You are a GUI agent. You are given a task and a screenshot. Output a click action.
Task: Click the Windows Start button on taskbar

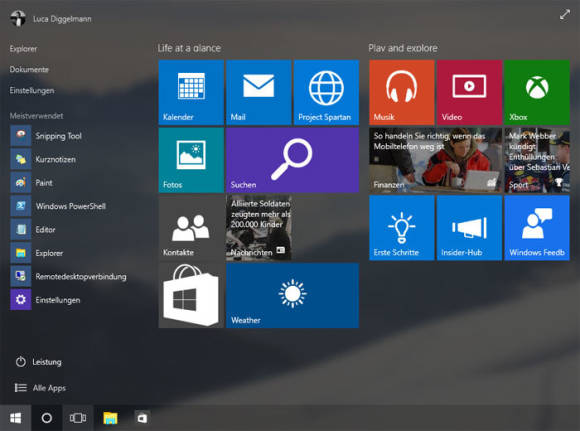16,418
